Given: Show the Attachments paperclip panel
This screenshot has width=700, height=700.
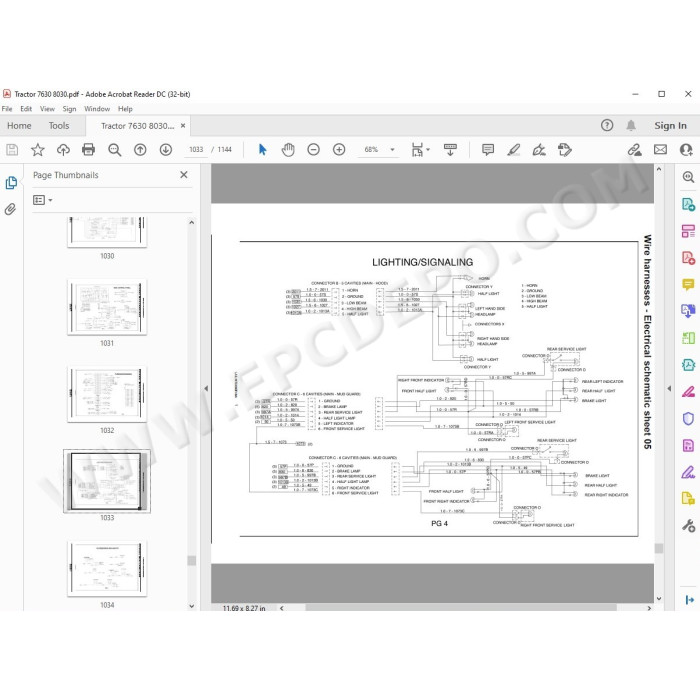Looking at the screenshot, I should (x=10, y=209).
